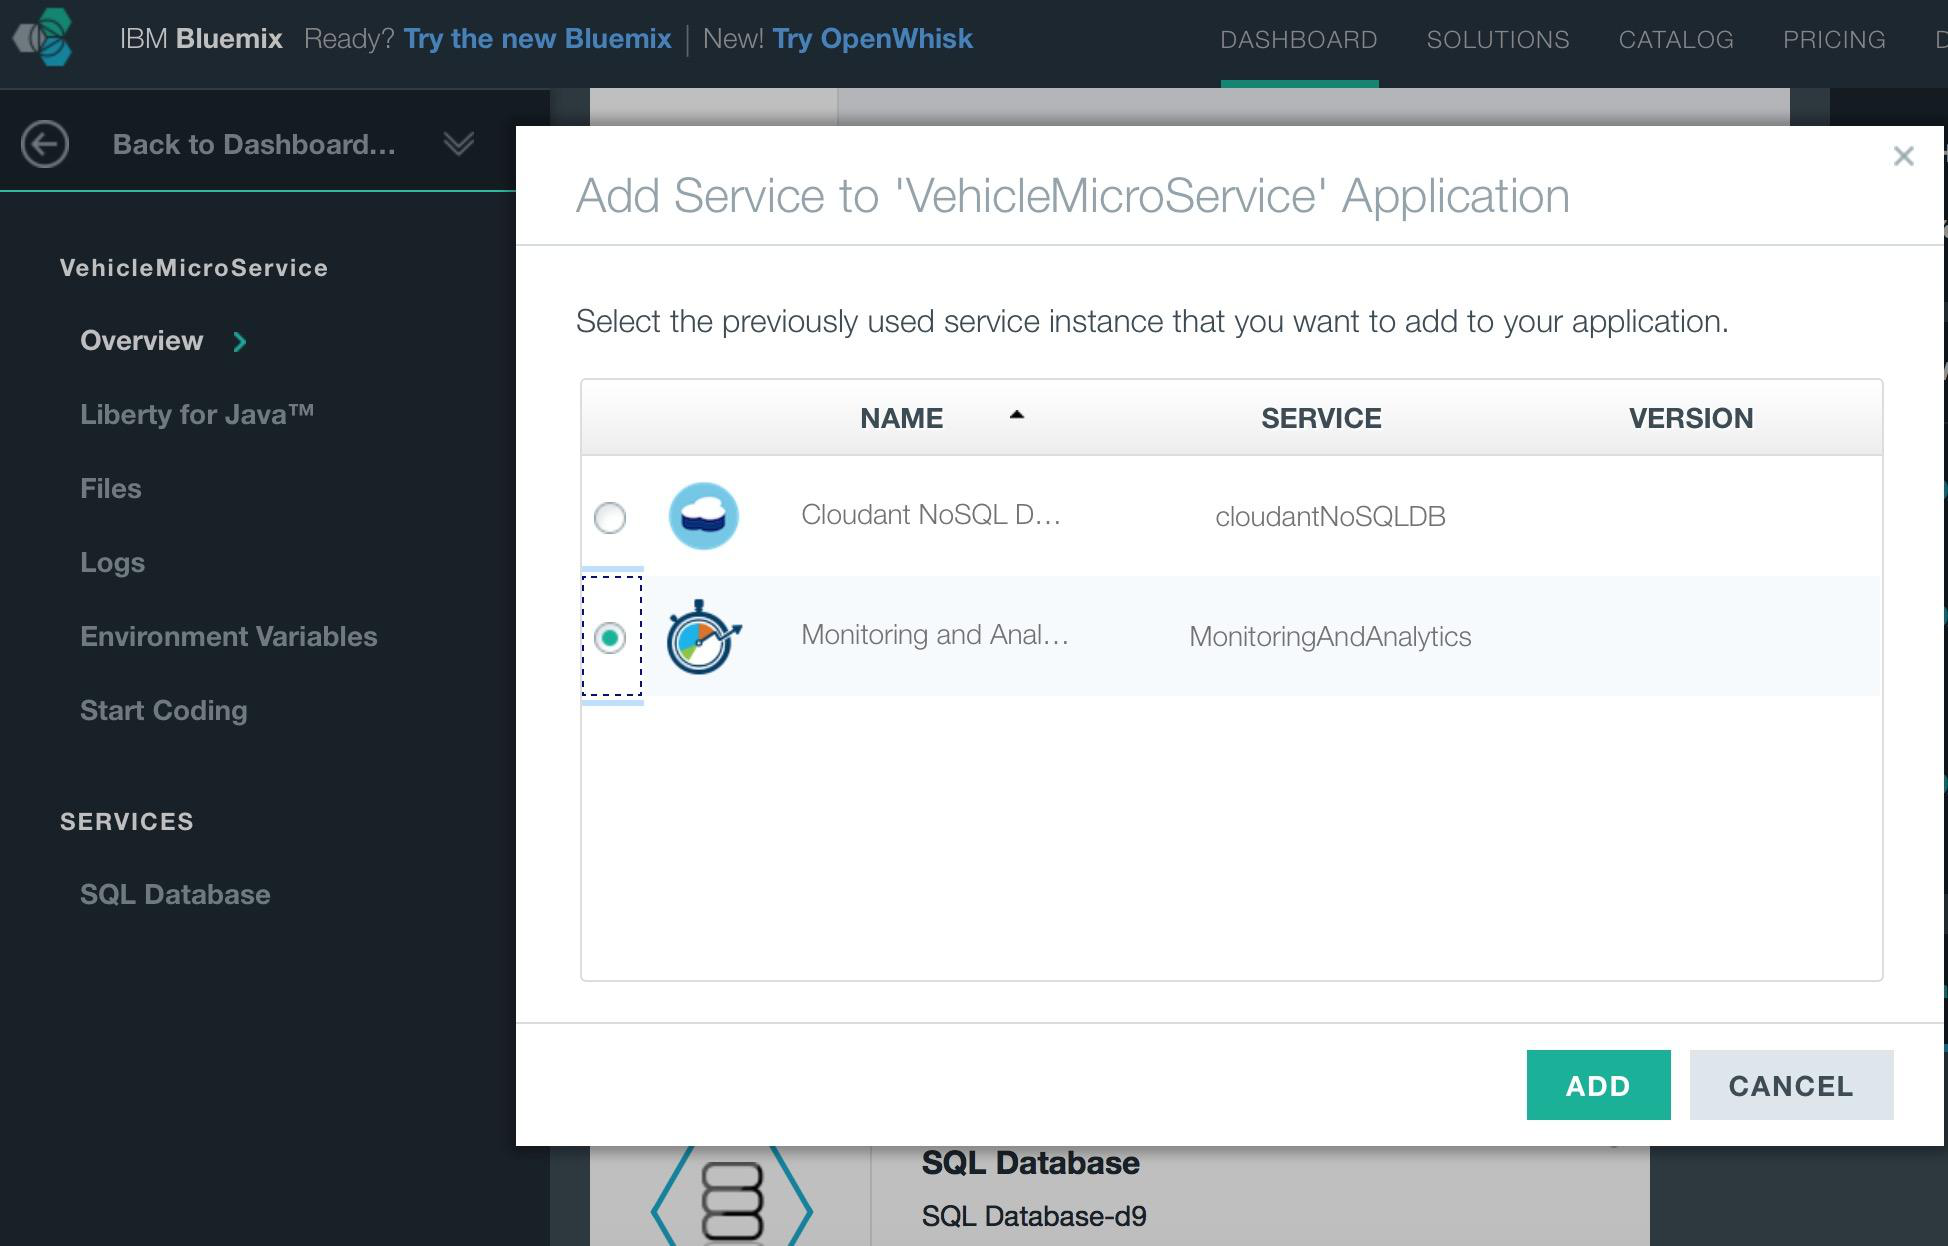The width and height of the screenshot is (1948, 1246).
Task: Click VehicleMicroService app name in sidebar
Action: (194, 268)
